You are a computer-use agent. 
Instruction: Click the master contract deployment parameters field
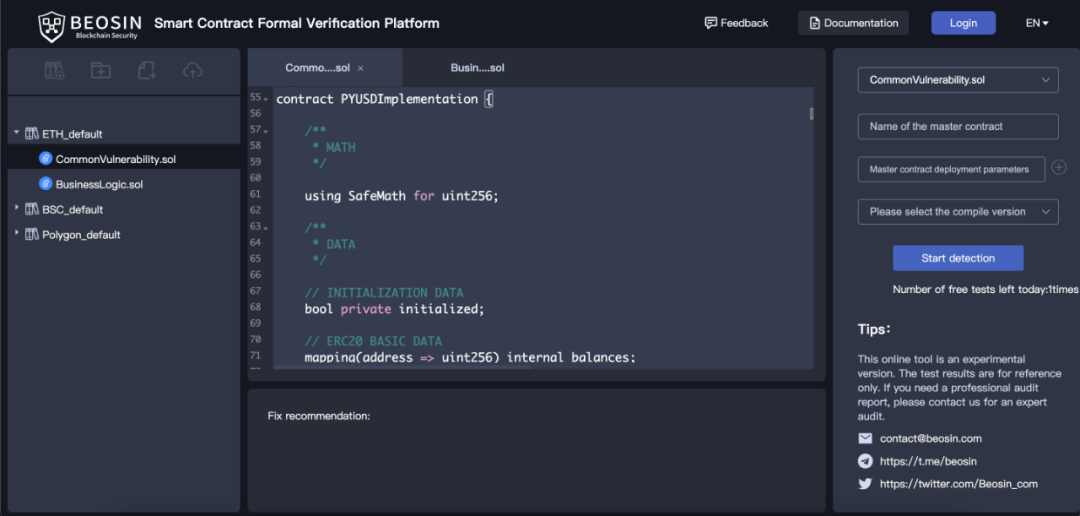(951, 169)
